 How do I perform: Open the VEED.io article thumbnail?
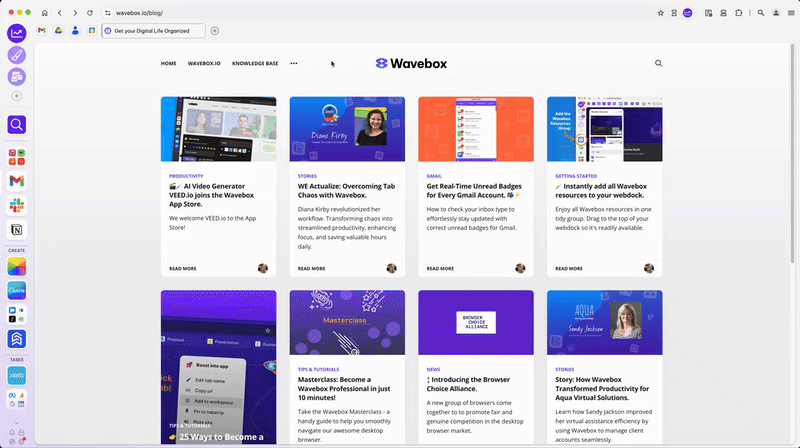coord(218,129)
